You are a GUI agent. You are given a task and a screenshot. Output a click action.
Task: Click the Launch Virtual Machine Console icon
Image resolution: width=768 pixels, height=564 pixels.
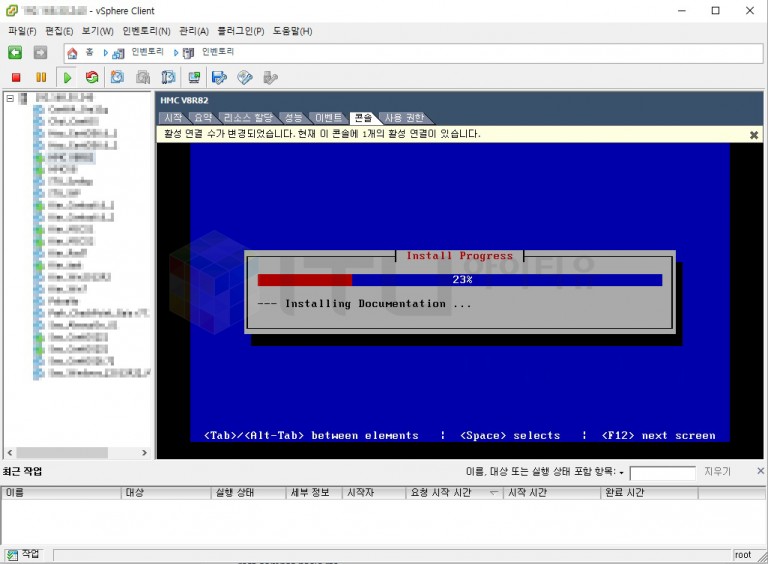point(194,77)
